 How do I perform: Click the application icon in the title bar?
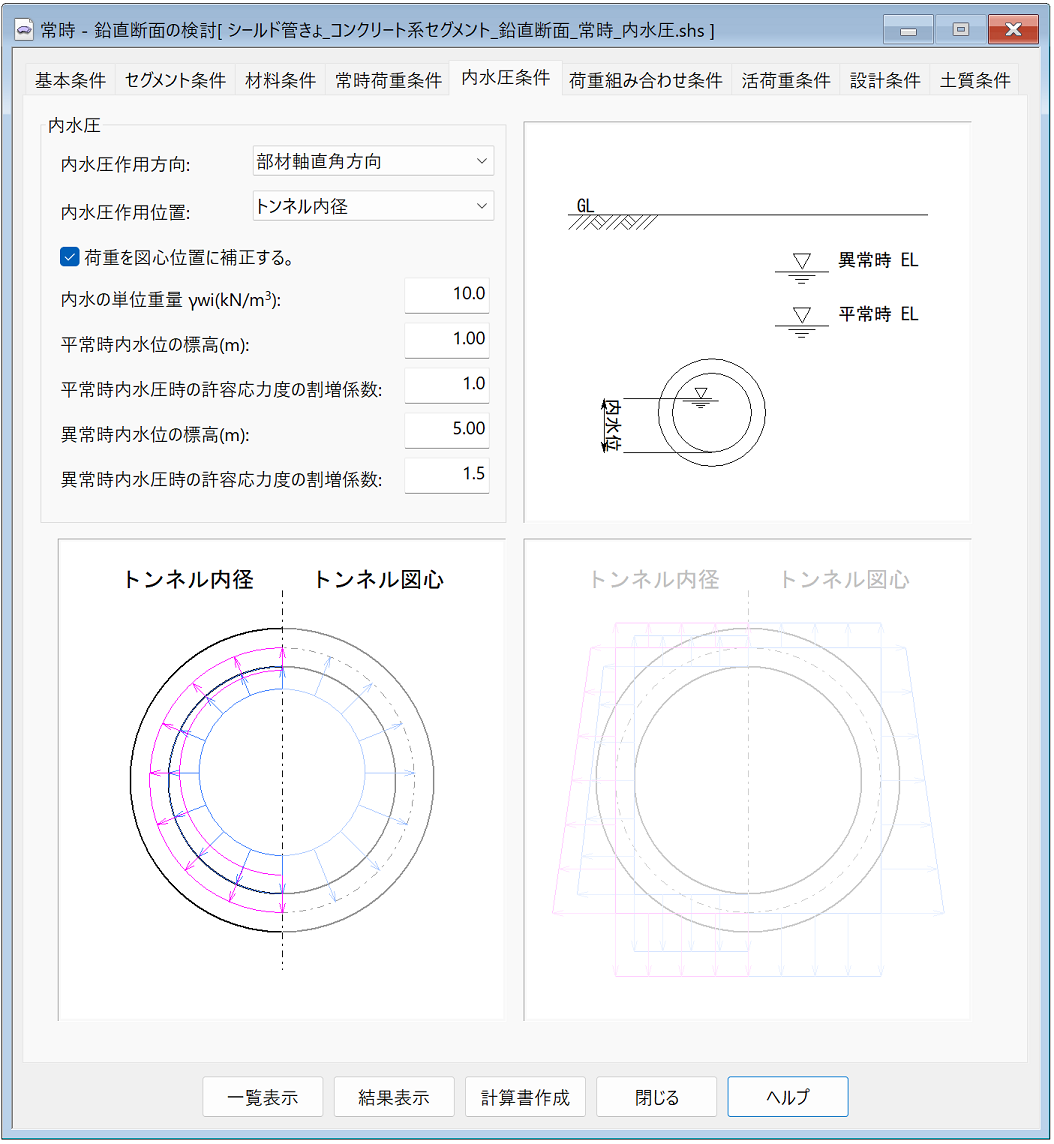point(25,29)
